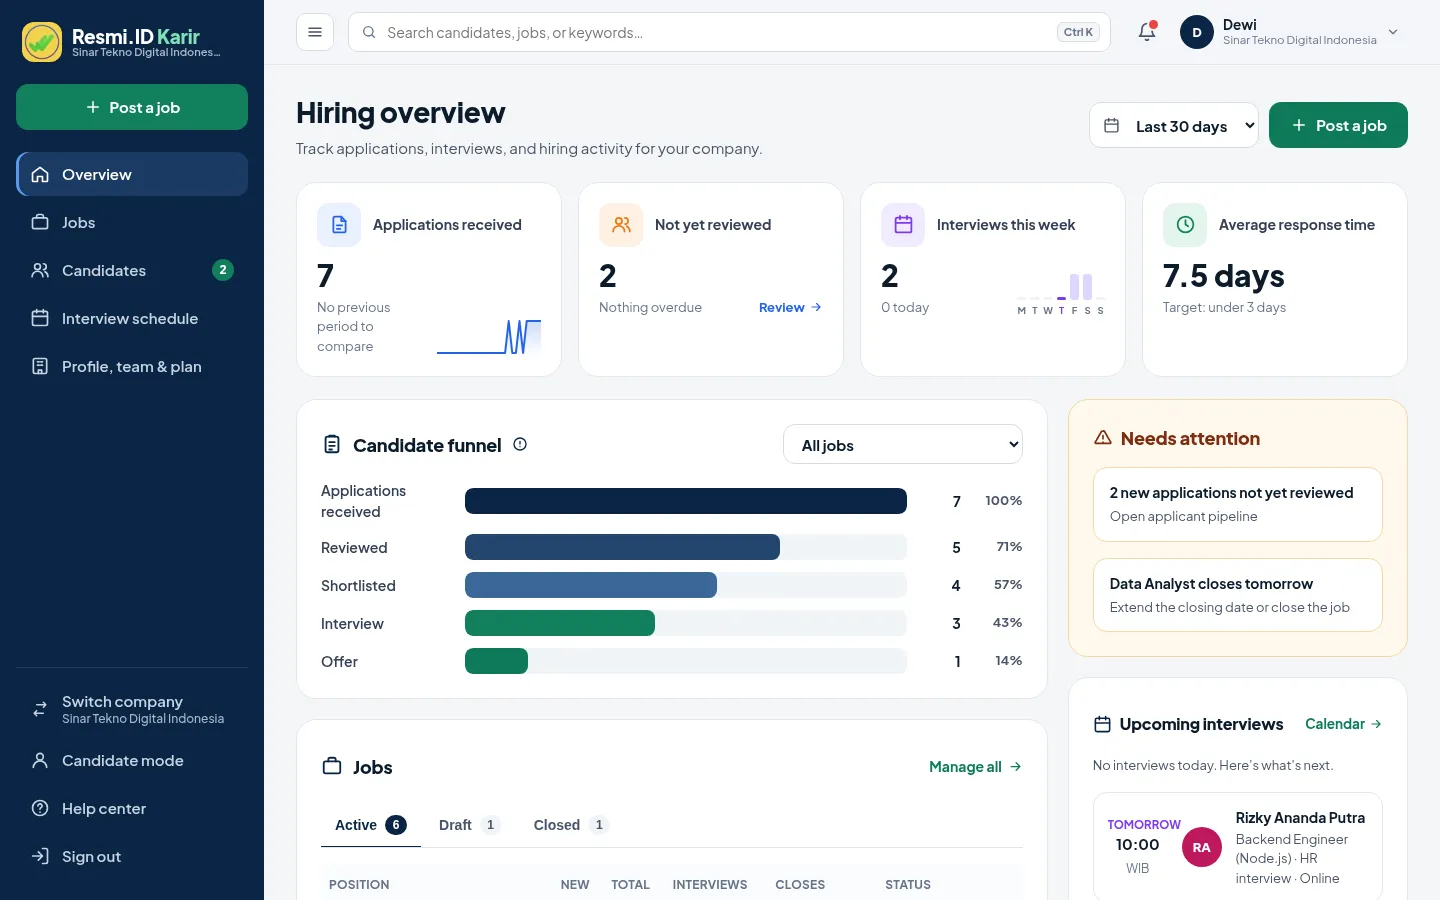Image resolution: width=1440 pixels, height=900 pixels.
Task: Follow the Review link
Action: point(790,307)
